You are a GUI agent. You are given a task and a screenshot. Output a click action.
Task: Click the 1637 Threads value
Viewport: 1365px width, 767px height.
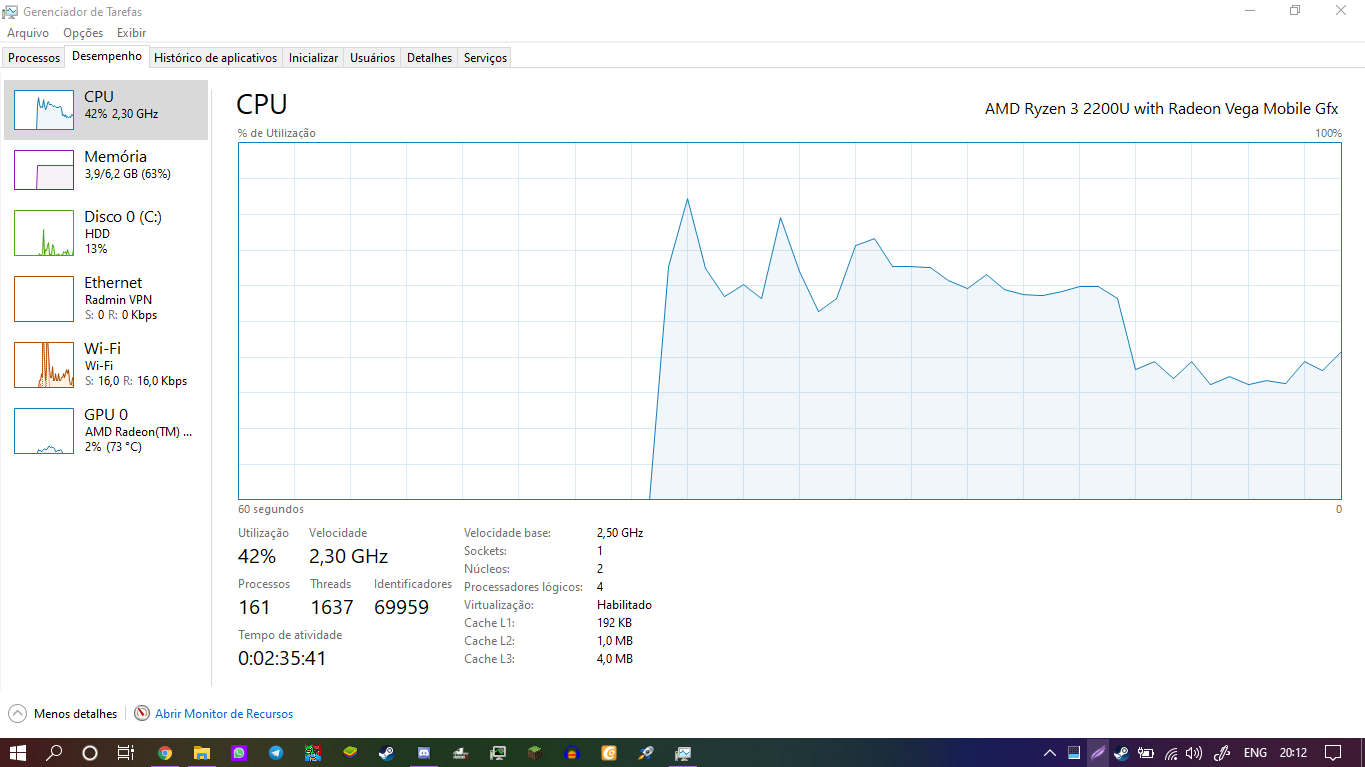(x=332, y=607)
